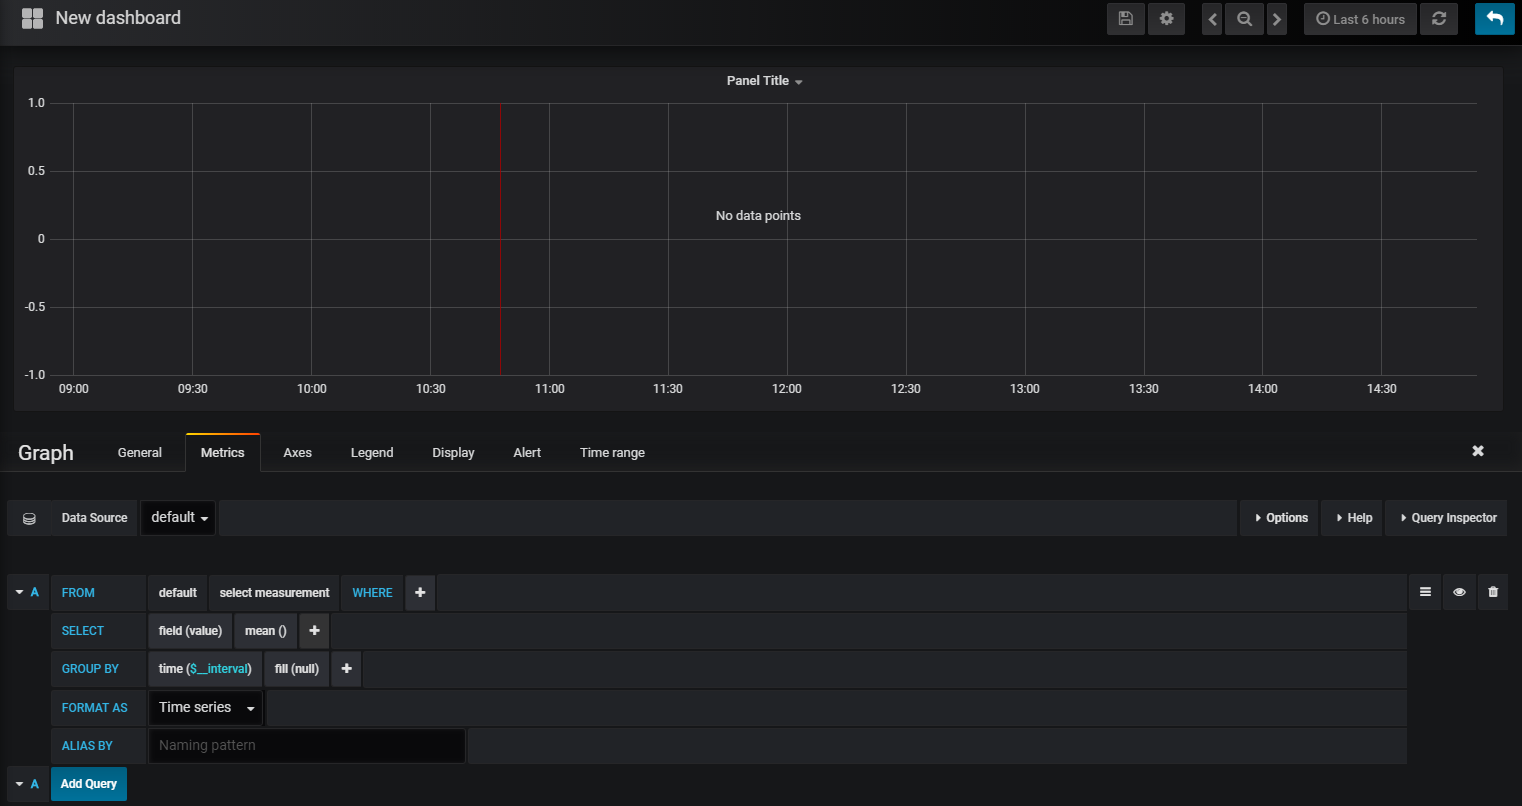Expand the Help section

1353,518
